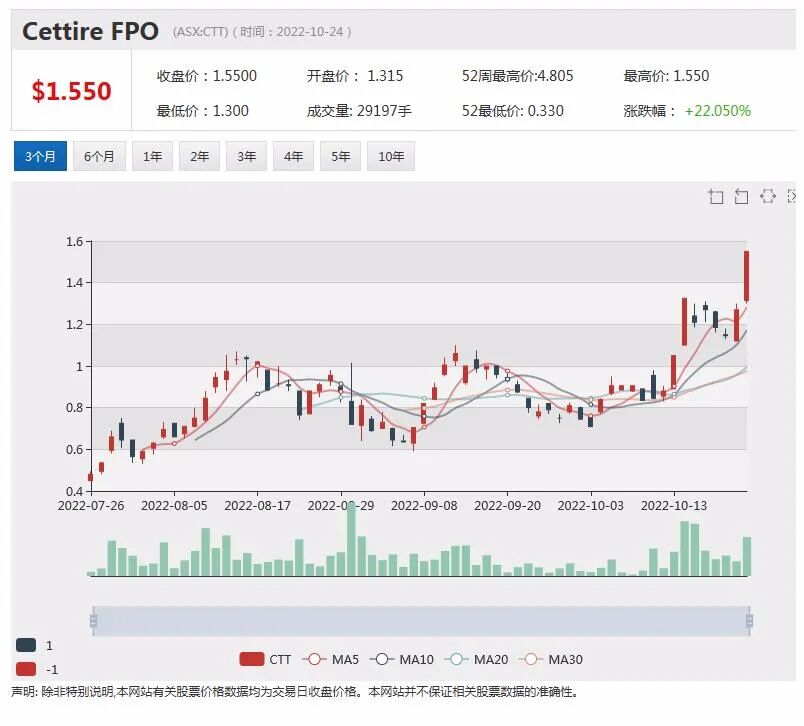Click the 最低价：1.300 value

(x=203, y=111)
